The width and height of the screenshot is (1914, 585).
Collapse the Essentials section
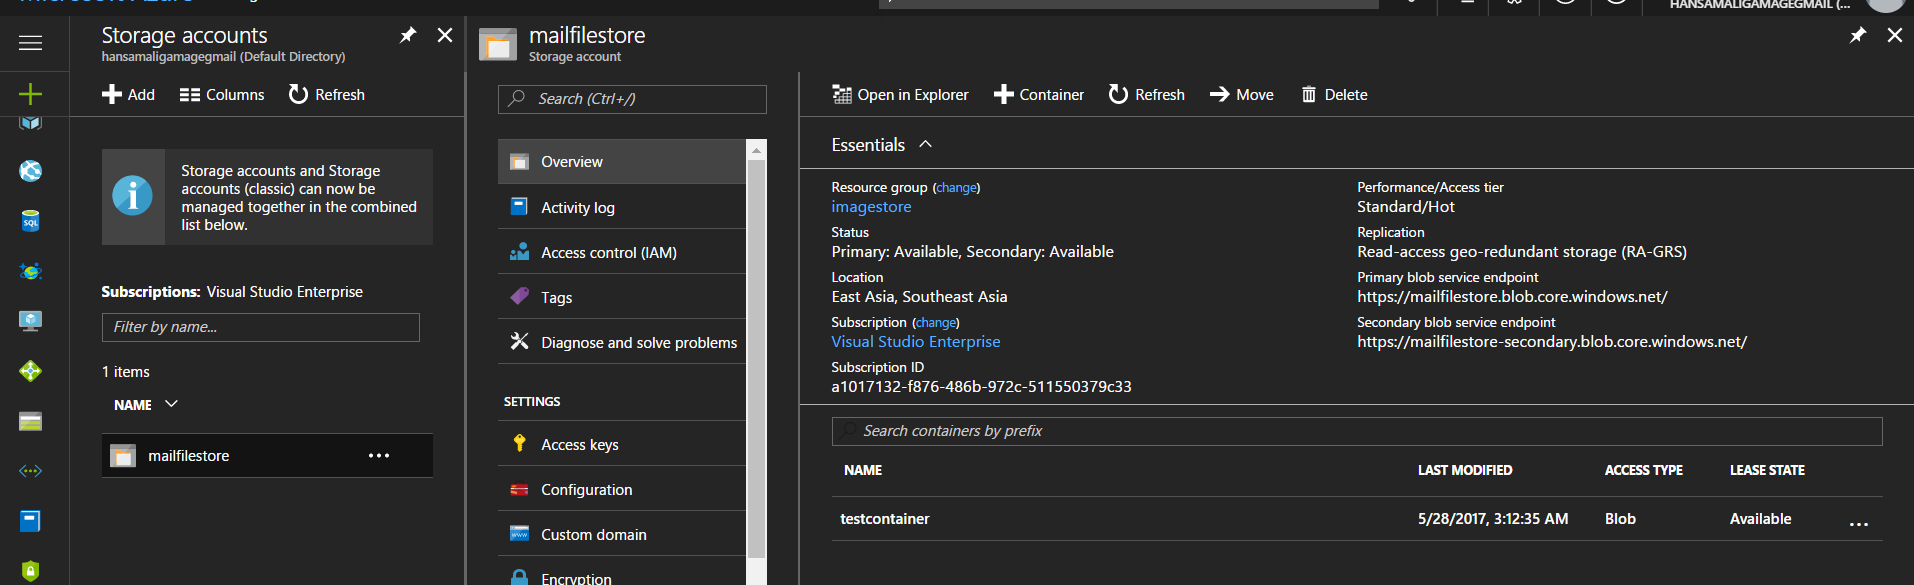coord(926,144)
